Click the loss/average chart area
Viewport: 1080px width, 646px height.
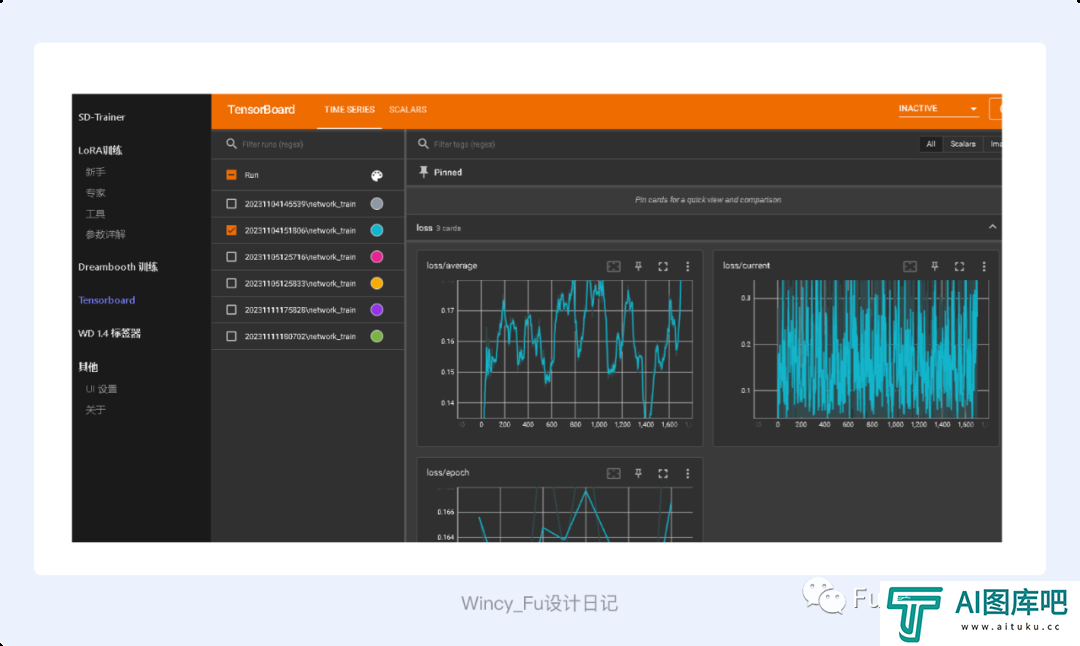click(575, 349)
